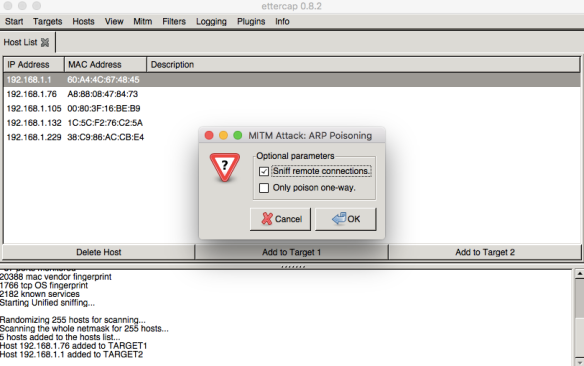Screen dimensions: 584x366
Task: Open the Hosts menu
Action: pos(83,22)
